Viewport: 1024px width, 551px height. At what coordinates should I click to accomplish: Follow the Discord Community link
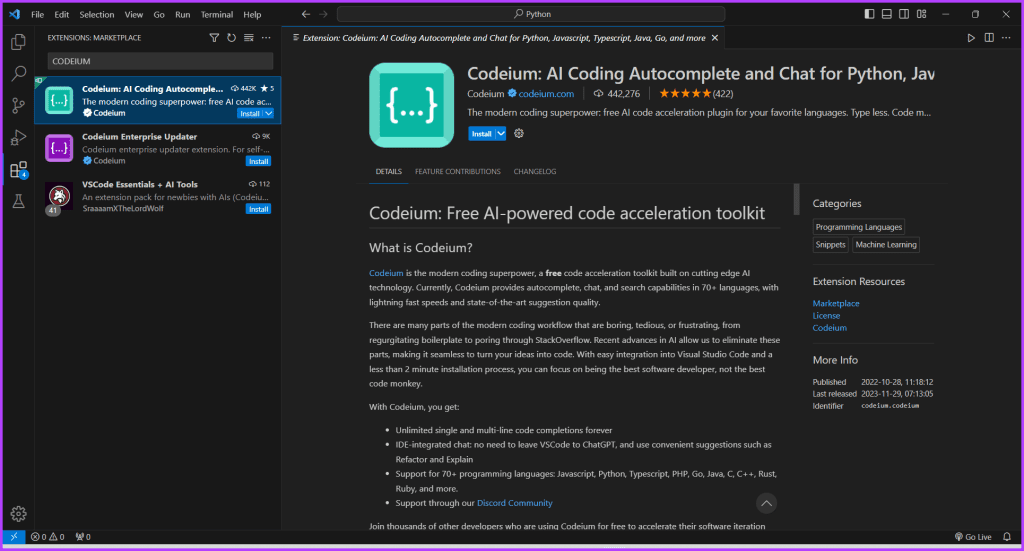(x=515, y=503)
